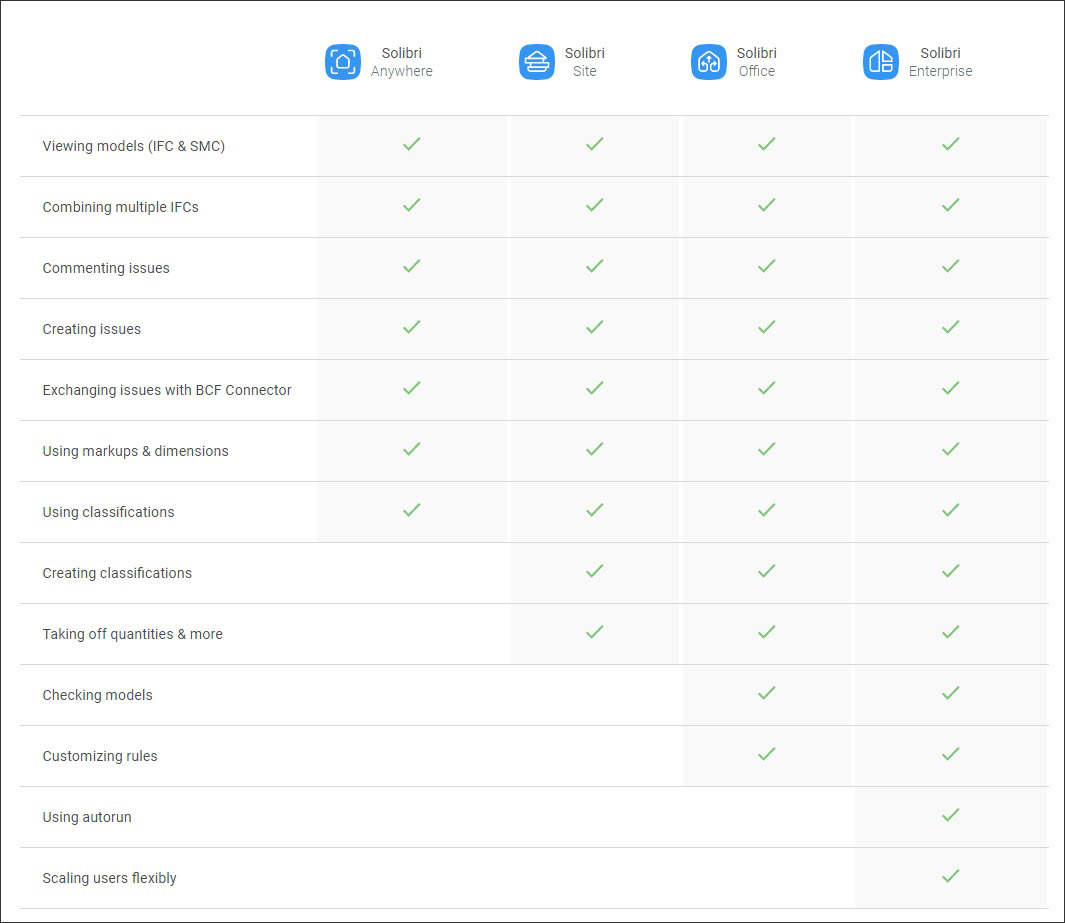Click Enterprise checkmark for Combining multiple IFCs

951,205
